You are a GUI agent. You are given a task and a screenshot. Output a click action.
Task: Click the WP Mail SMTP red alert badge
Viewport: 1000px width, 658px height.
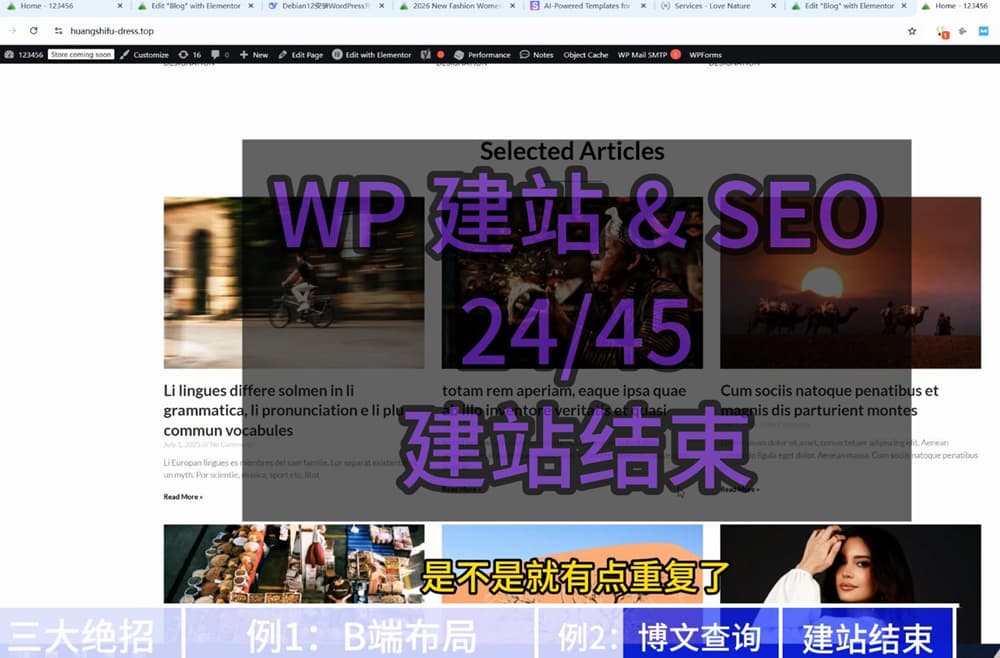coord(675,55)
